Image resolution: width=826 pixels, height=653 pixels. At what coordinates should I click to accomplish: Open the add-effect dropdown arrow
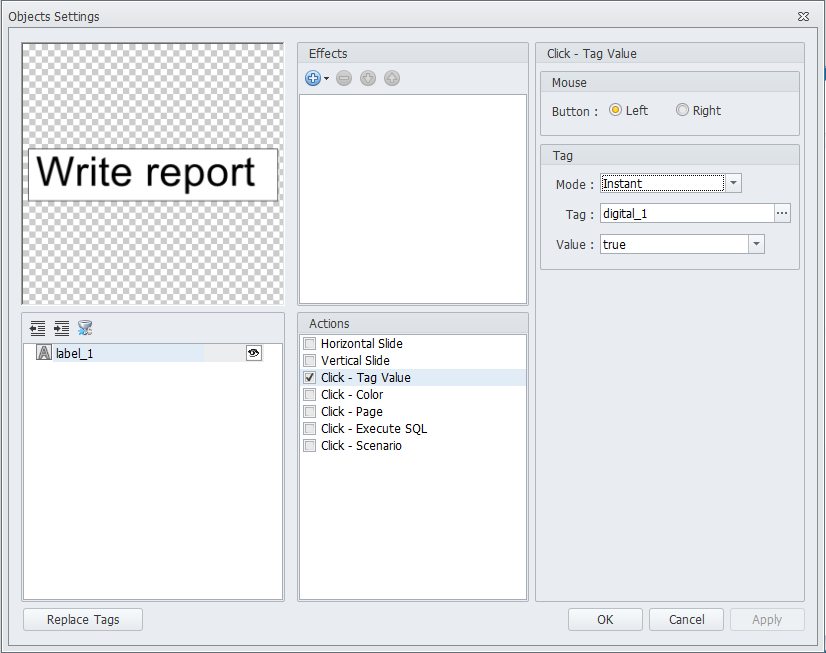(327, 78)
